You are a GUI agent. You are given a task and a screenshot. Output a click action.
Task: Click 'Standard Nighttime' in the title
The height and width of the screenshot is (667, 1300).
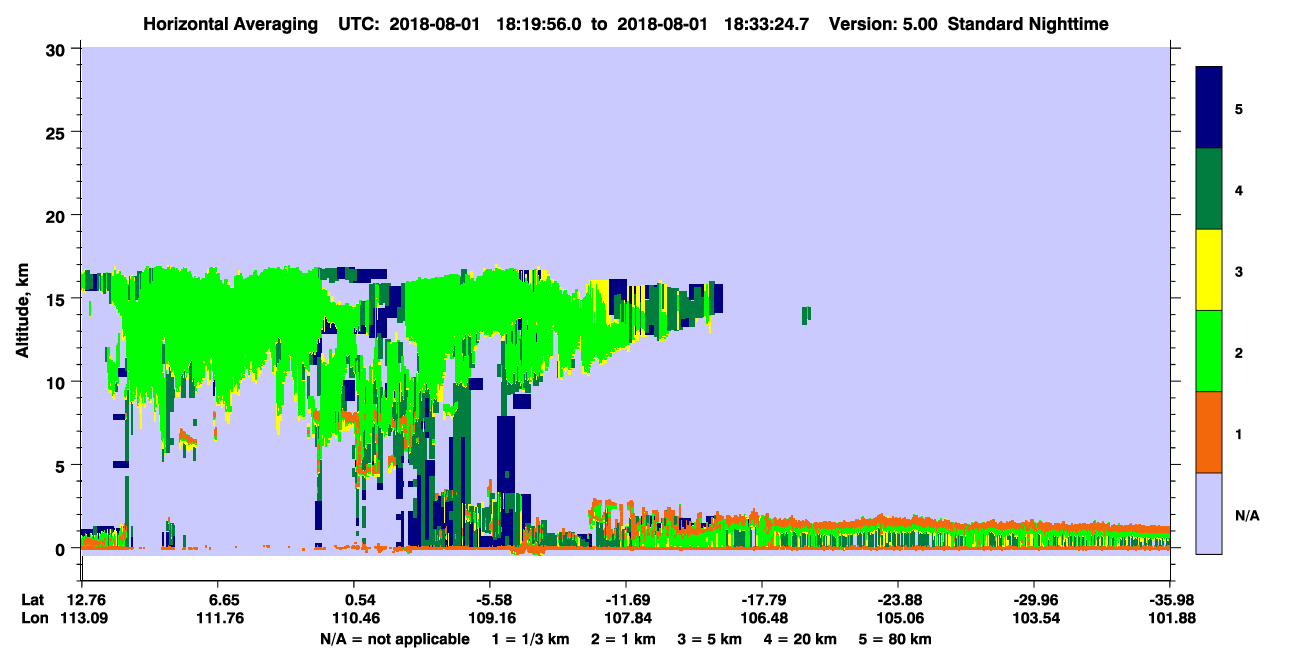click(x=1027, y=23)
